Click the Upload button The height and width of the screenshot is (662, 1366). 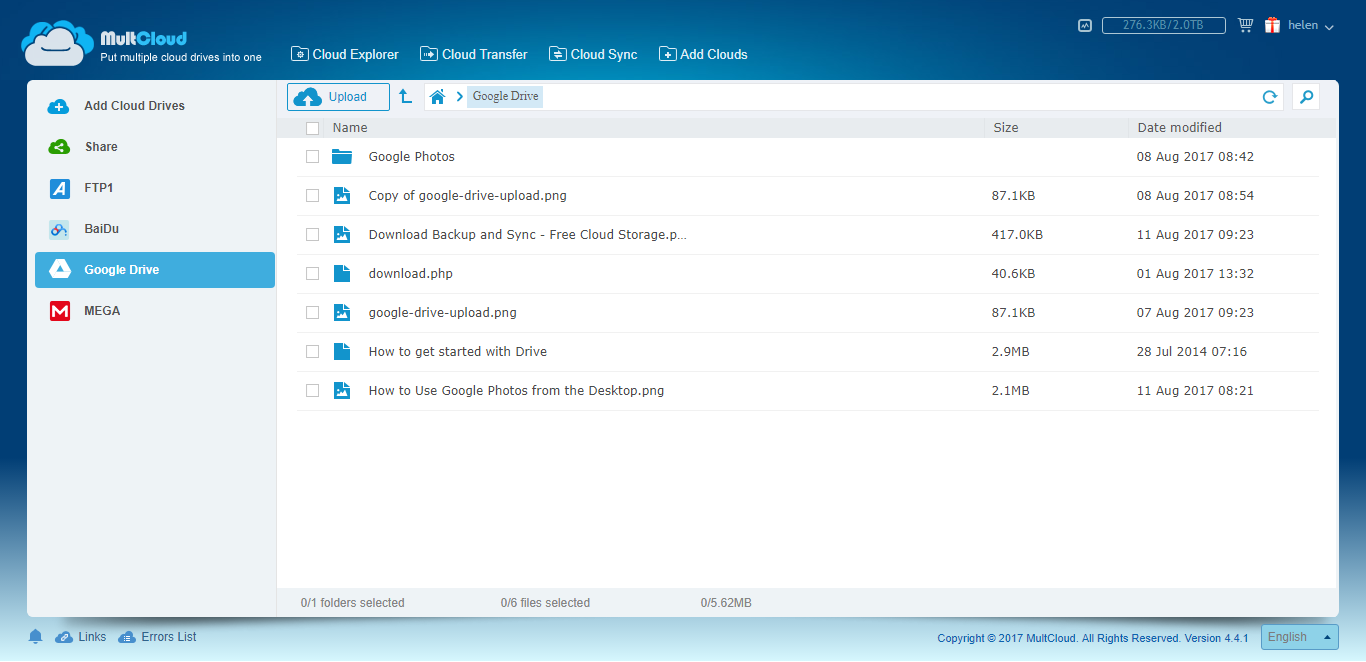[x=338, y=96]
